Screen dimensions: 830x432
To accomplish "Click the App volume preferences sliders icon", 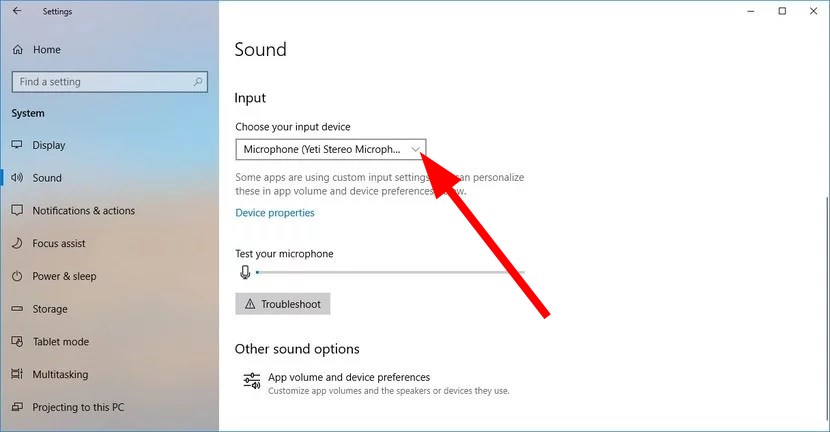I will (x=251, y=381).
